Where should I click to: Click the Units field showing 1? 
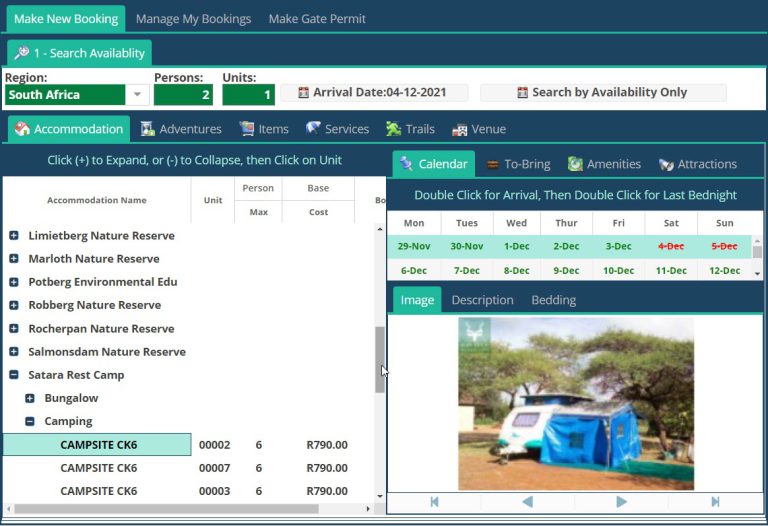248,95
